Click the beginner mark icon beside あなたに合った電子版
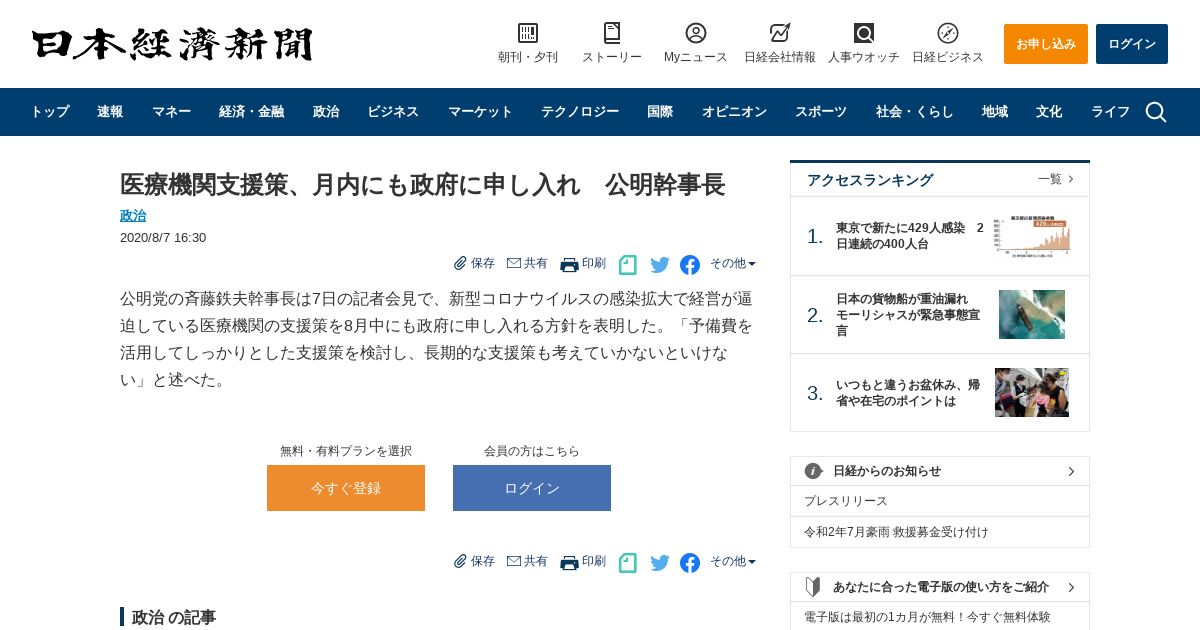The height and width of the screenshot is (630, 1200). (813, 587)
